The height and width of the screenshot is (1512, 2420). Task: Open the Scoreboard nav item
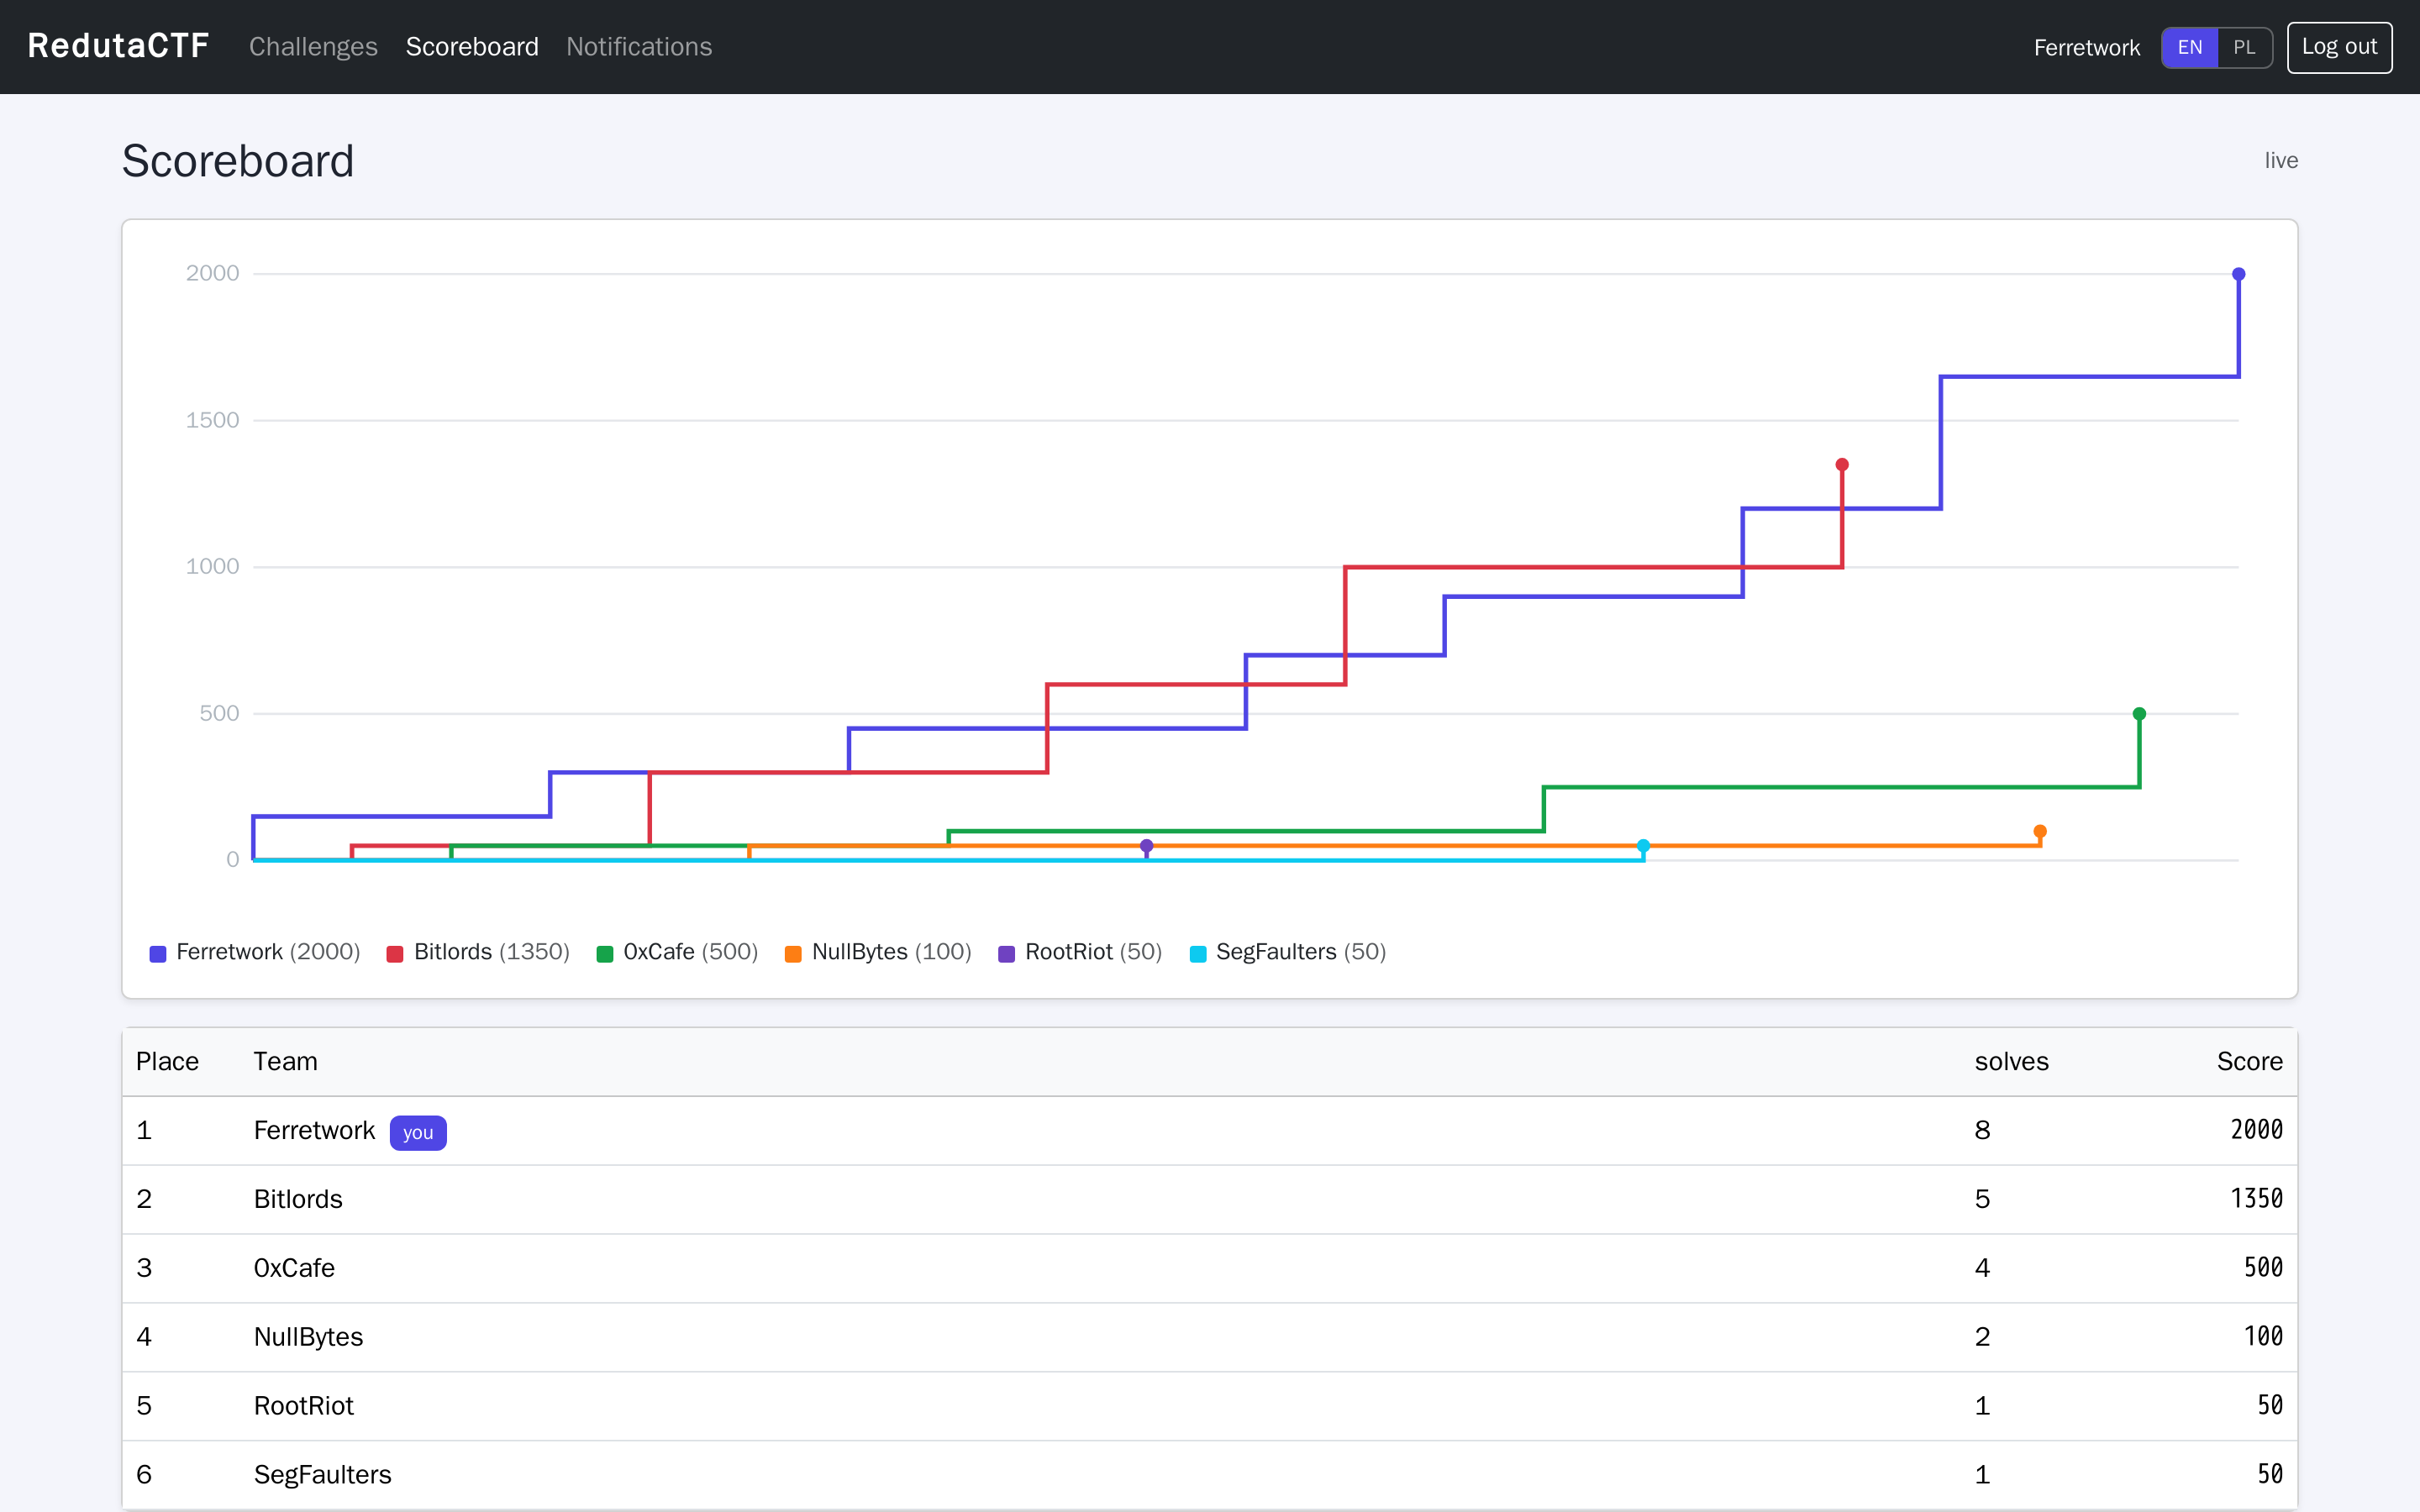click(x=472, y=47)
